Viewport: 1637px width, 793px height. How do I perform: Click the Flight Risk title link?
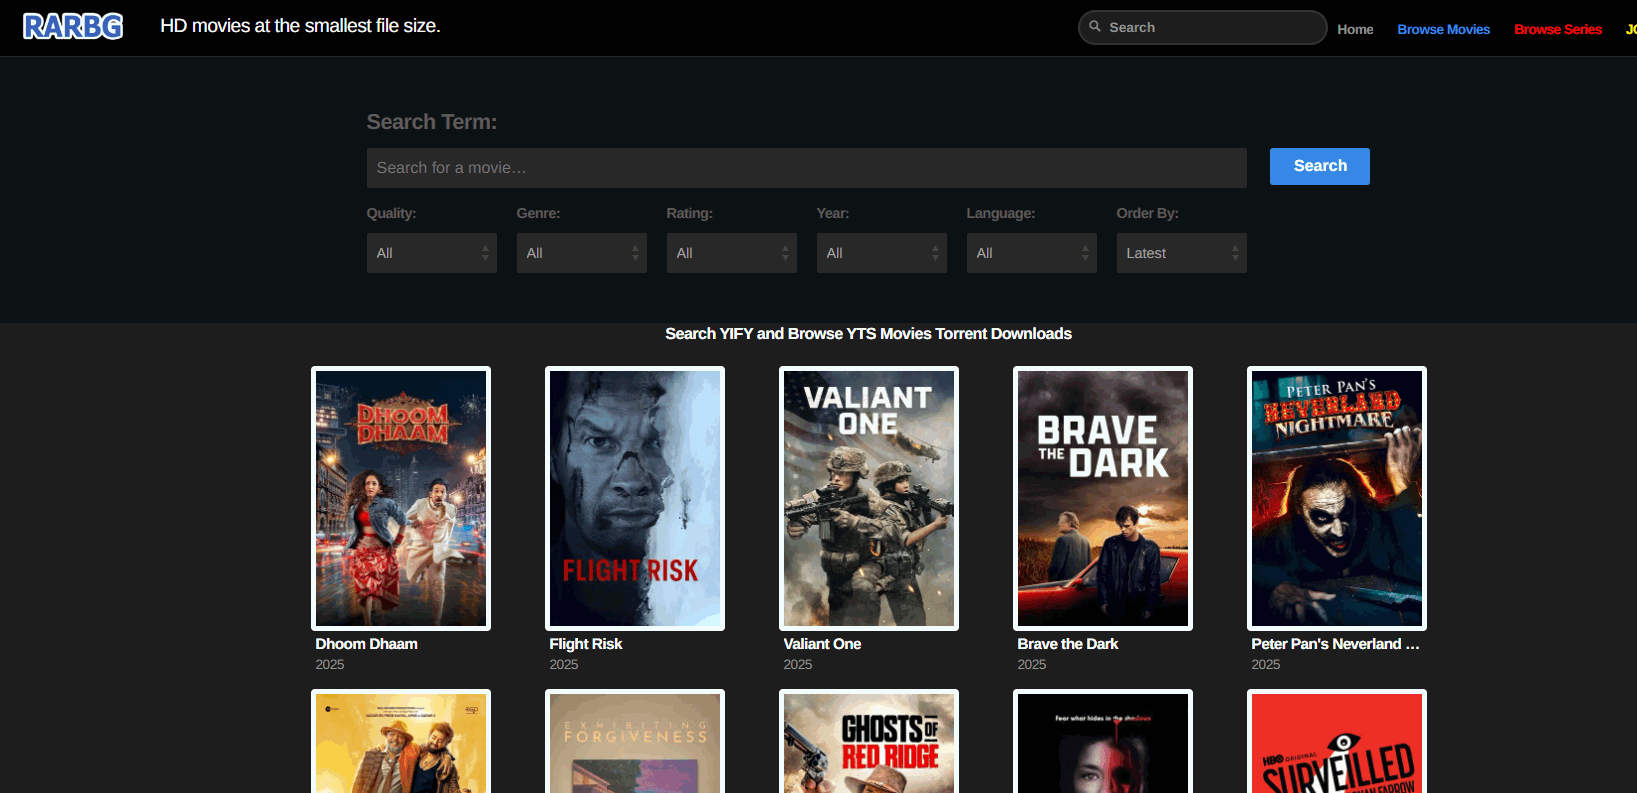585,644
